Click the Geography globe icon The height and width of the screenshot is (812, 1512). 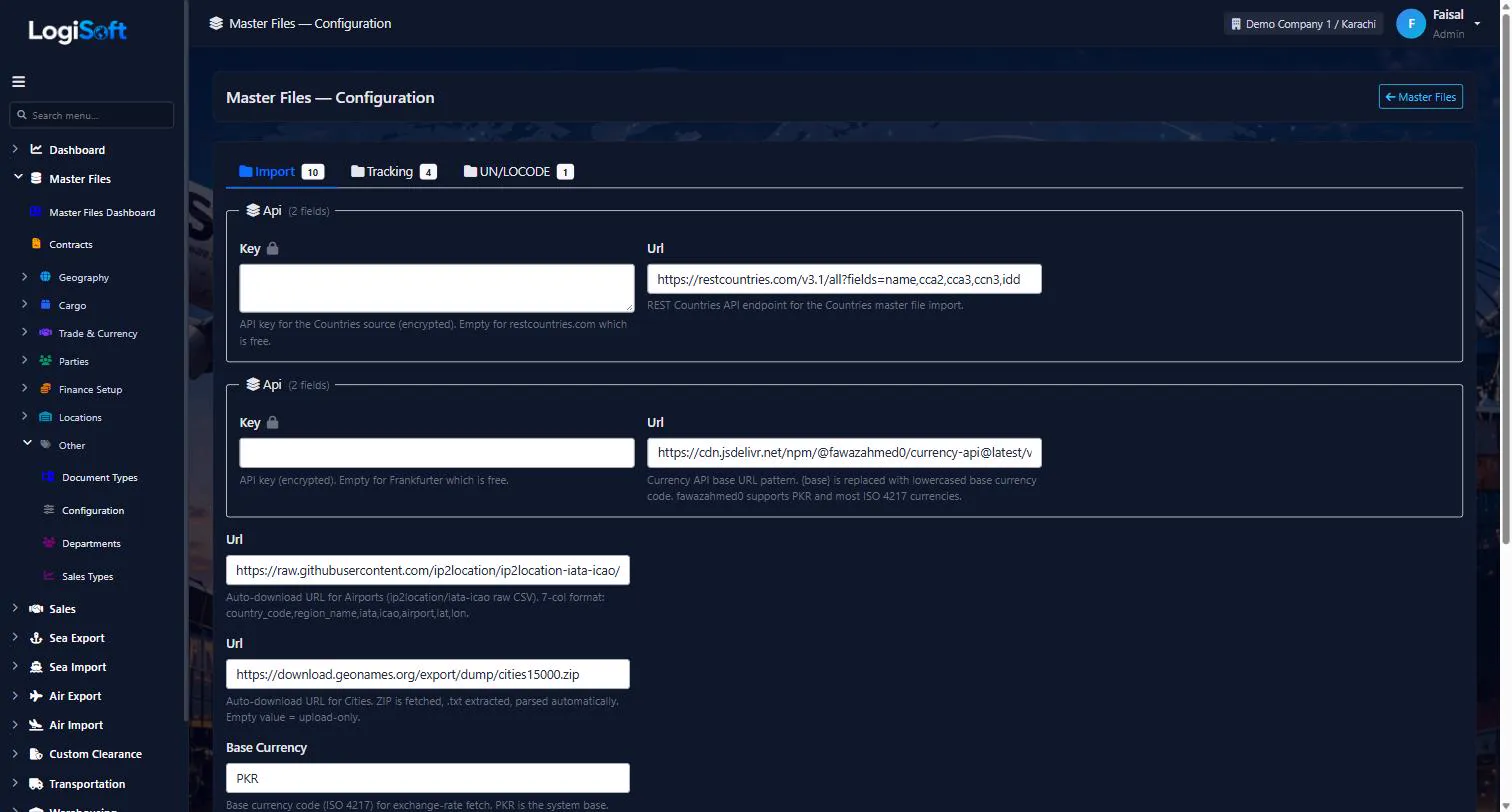(45, 276)
